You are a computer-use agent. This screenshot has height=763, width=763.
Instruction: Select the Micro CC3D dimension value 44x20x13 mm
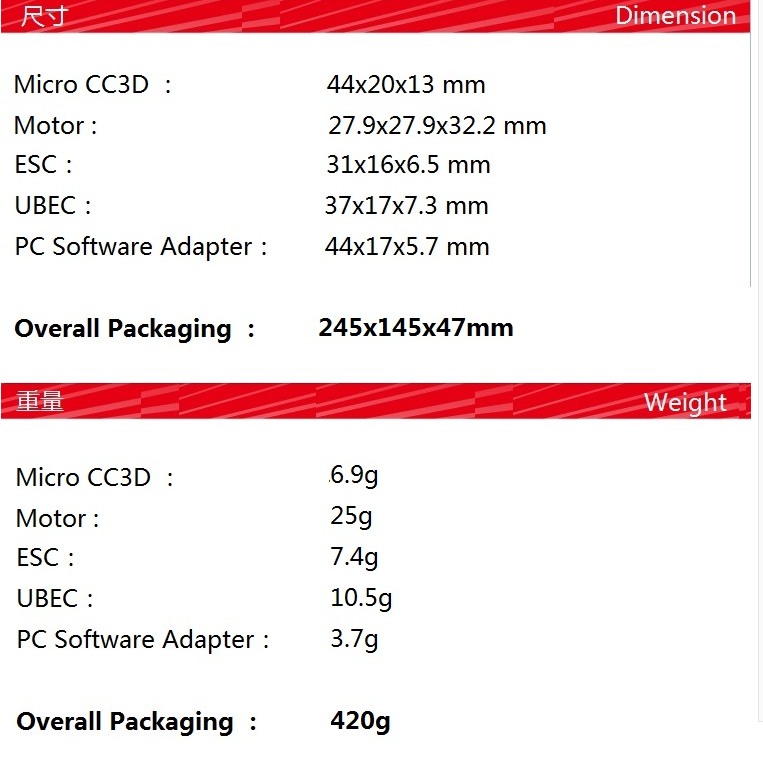(406, 85)
